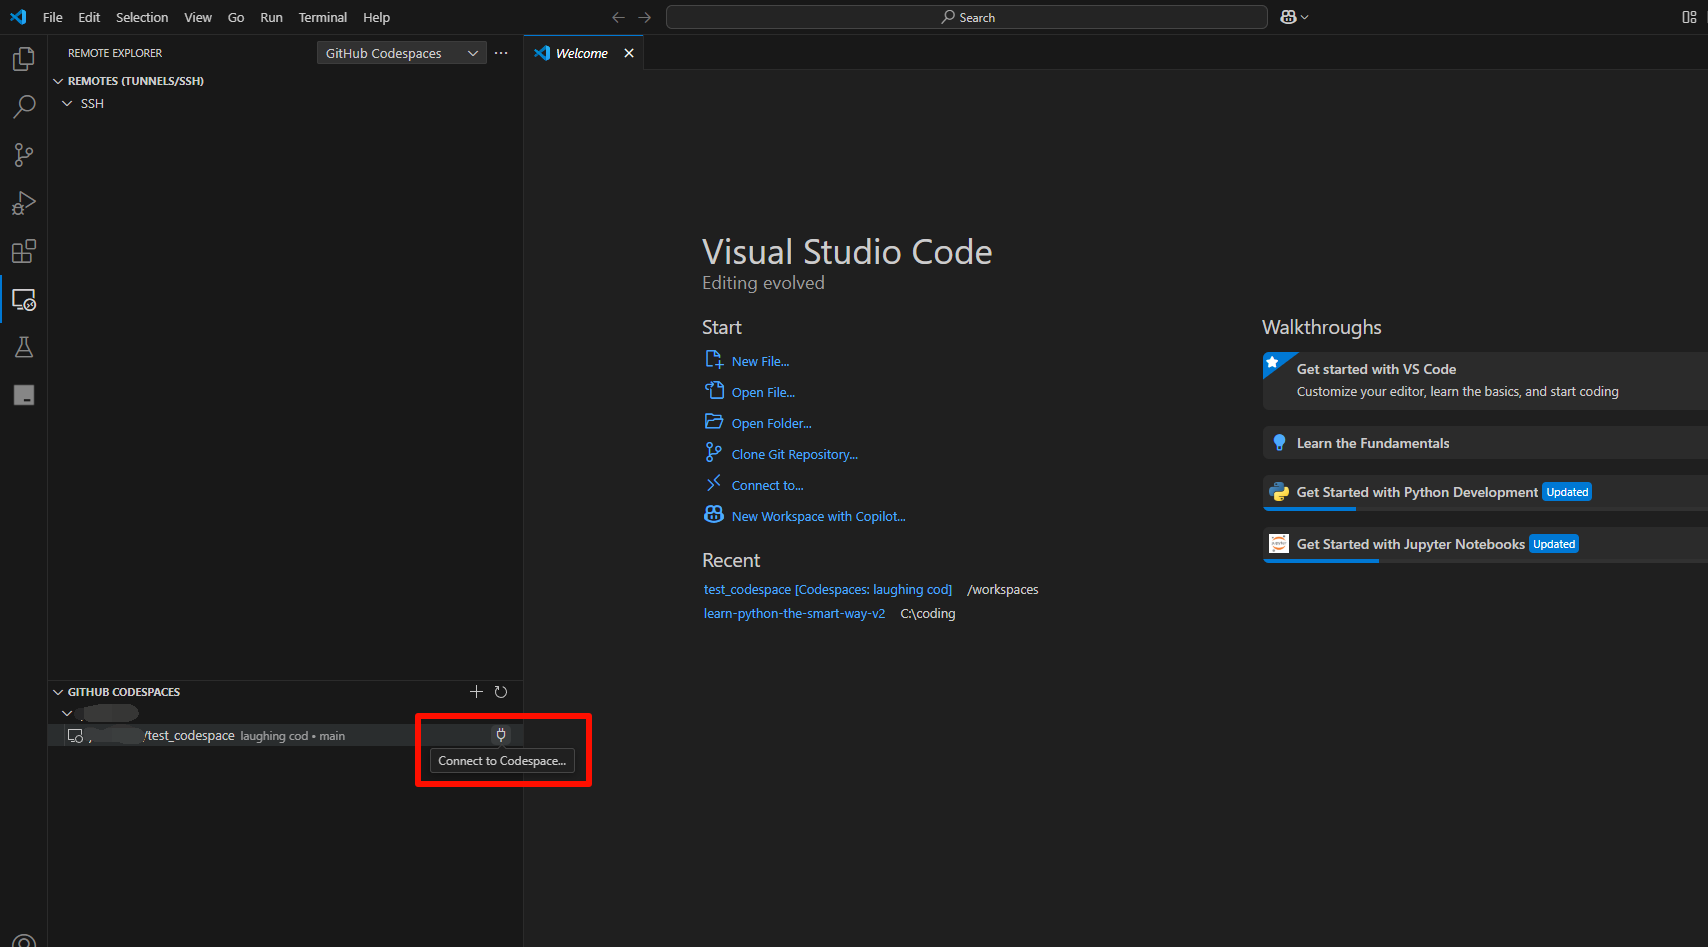Click the New File icon under Start

[x=714, y=360]
